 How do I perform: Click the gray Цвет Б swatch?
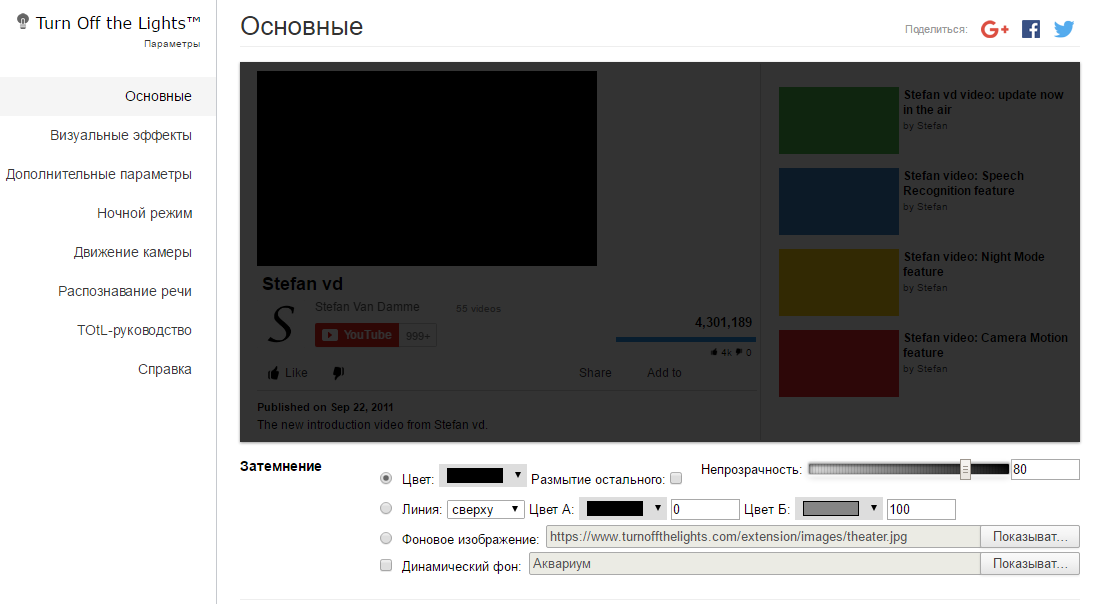coord(830,508)
